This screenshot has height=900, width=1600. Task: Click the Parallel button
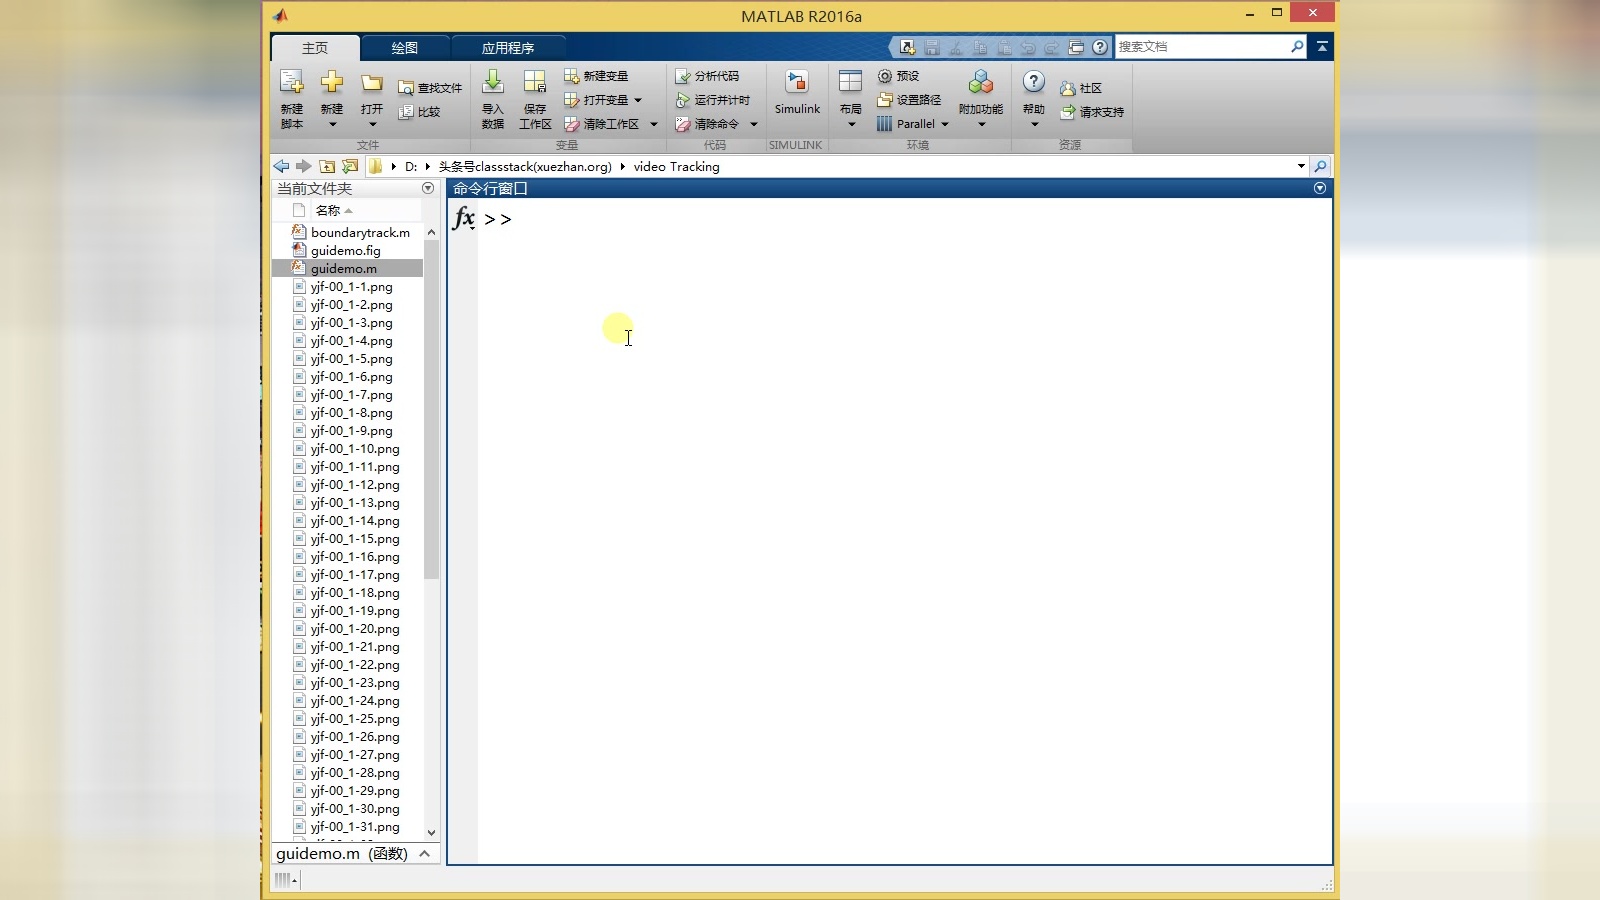906,124
